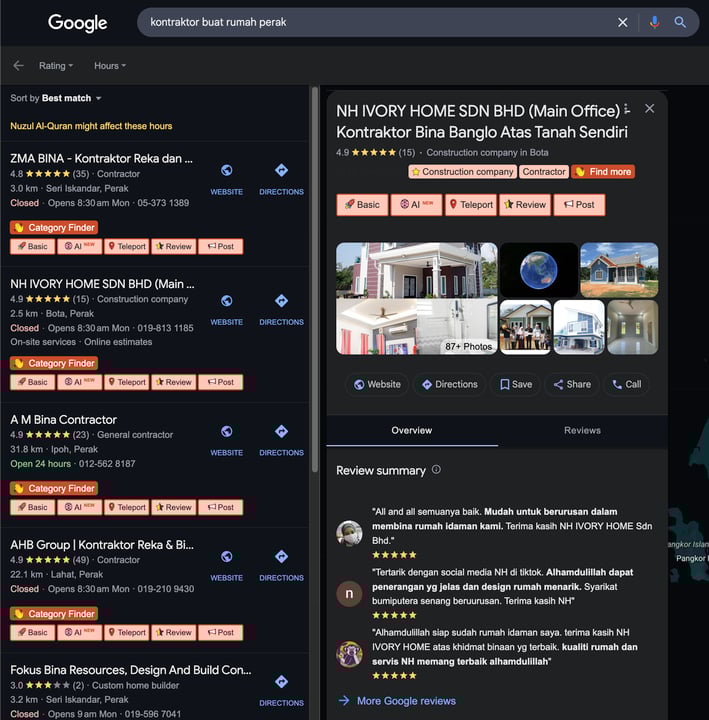Click the Contractor category tag in panel
709x720 pixels.
click(544, 172)
